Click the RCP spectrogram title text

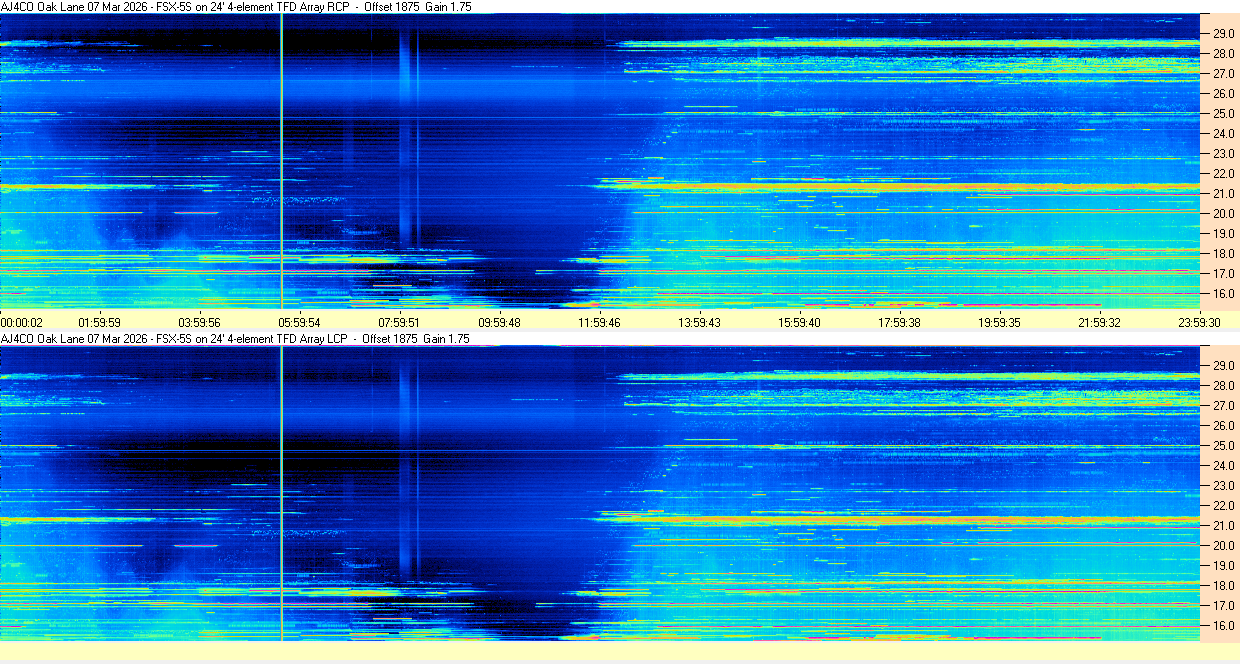point(236,7)
